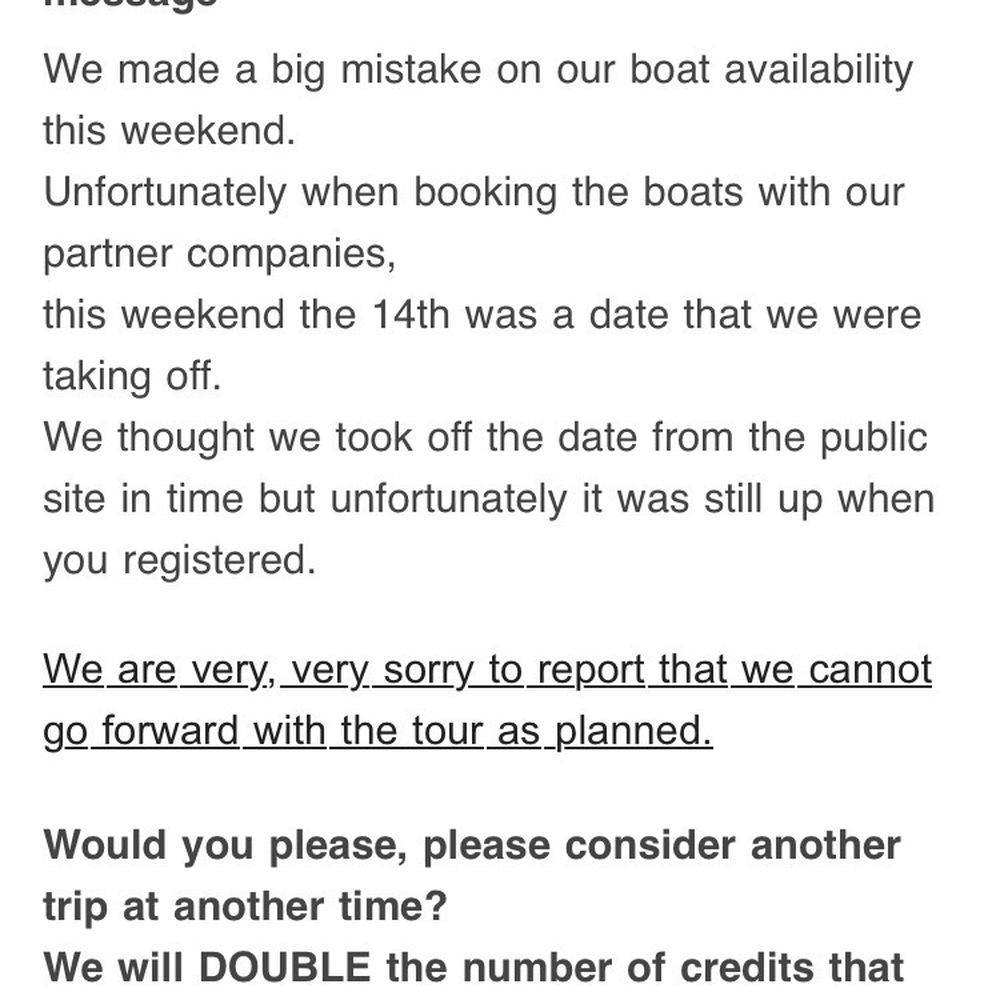This screenshot has width=1000, height=1000.
Task: Click the text "this weekend." in the first paragraph
Action: [x=169, y=131]
